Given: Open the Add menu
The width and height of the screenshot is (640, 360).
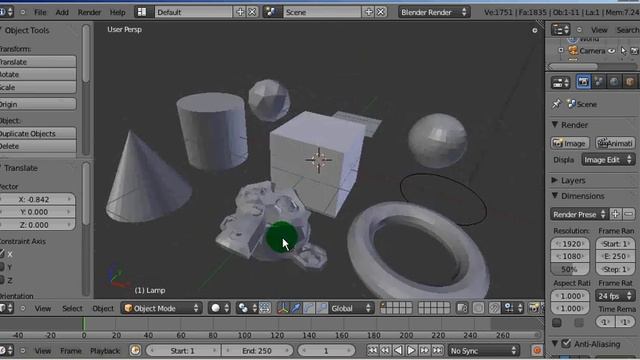Looking at the screenshot, I should pos(62,12).
